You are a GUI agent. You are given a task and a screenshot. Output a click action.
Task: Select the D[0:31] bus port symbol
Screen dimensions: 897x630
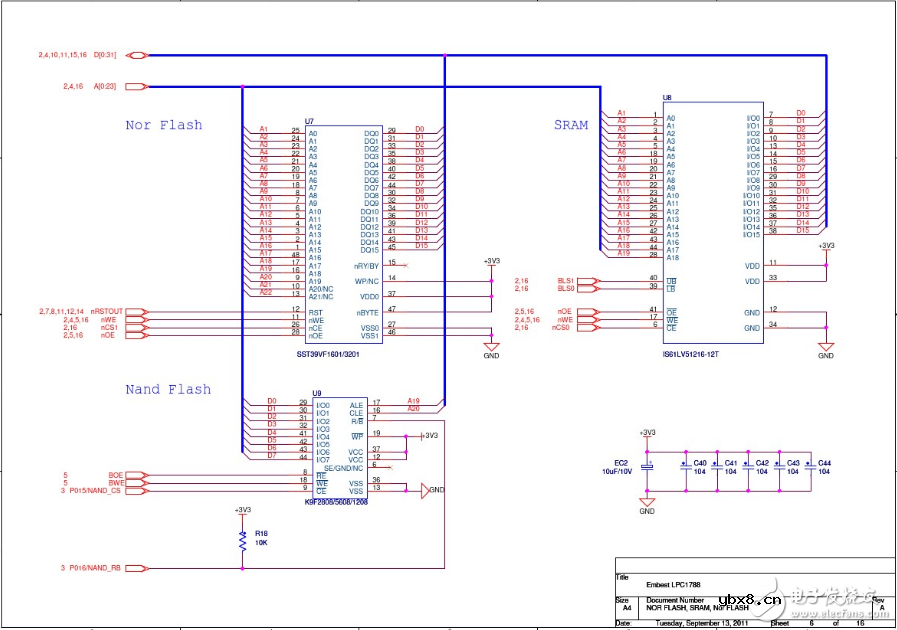137,55
